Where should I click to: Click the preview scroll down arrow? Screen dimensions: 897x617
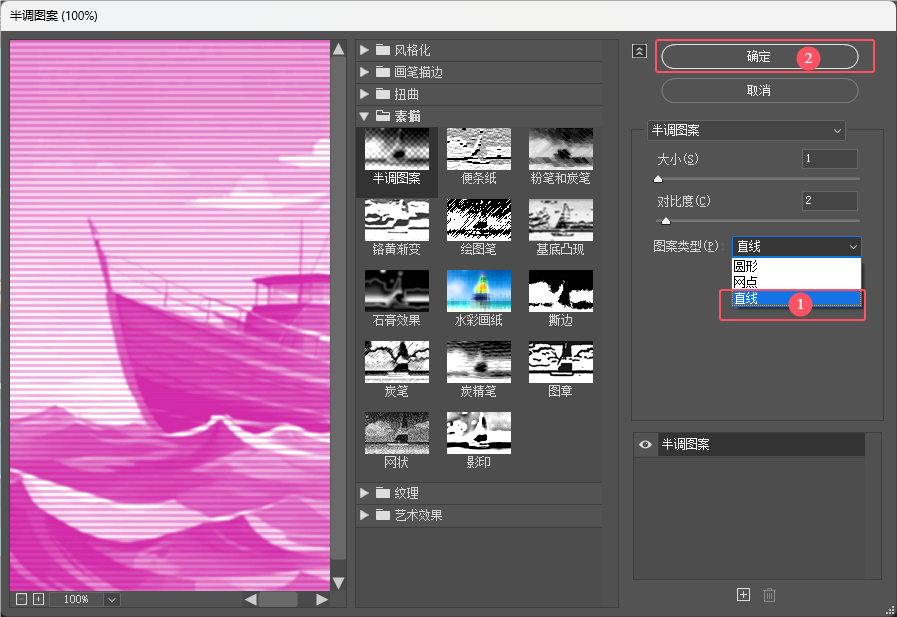339,583
